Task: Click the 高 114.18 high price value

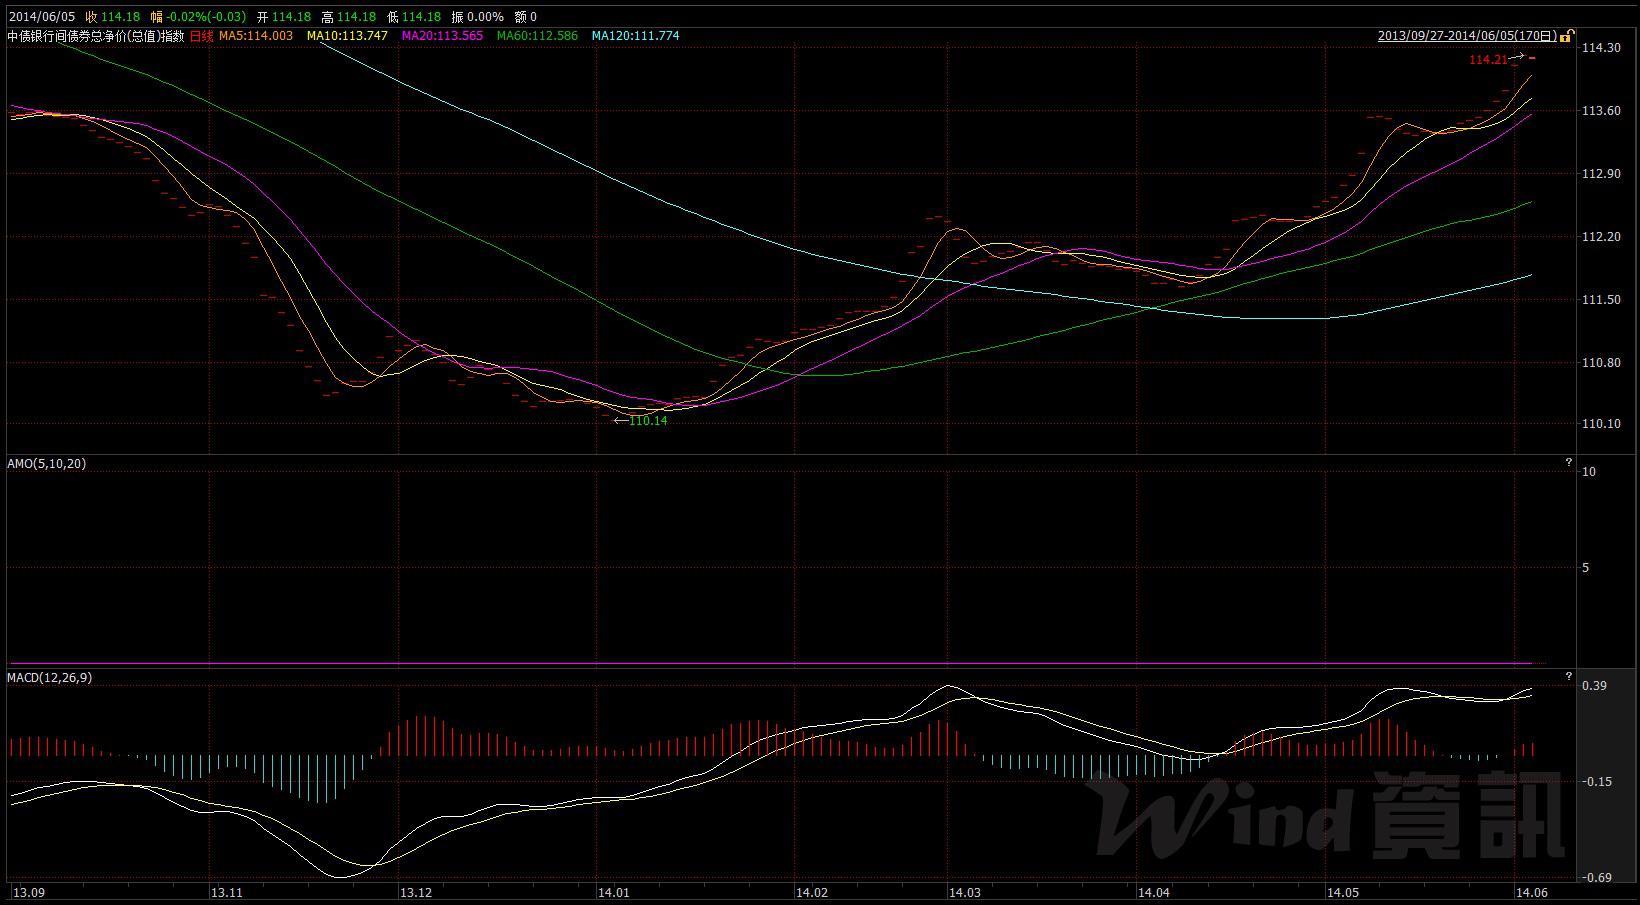Action: (x=348, y=17)
